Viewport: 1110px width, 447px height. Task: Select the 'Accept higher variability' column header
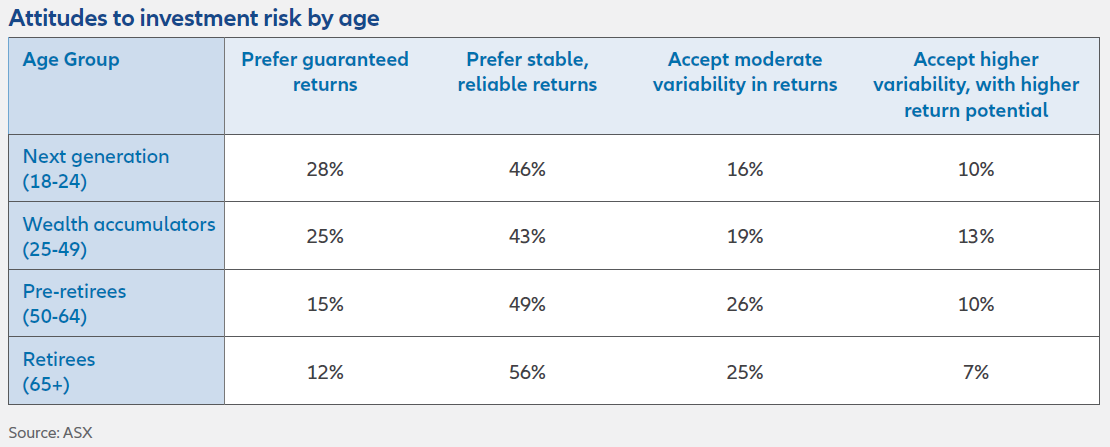pyautogui.click(x=976, y=85)
